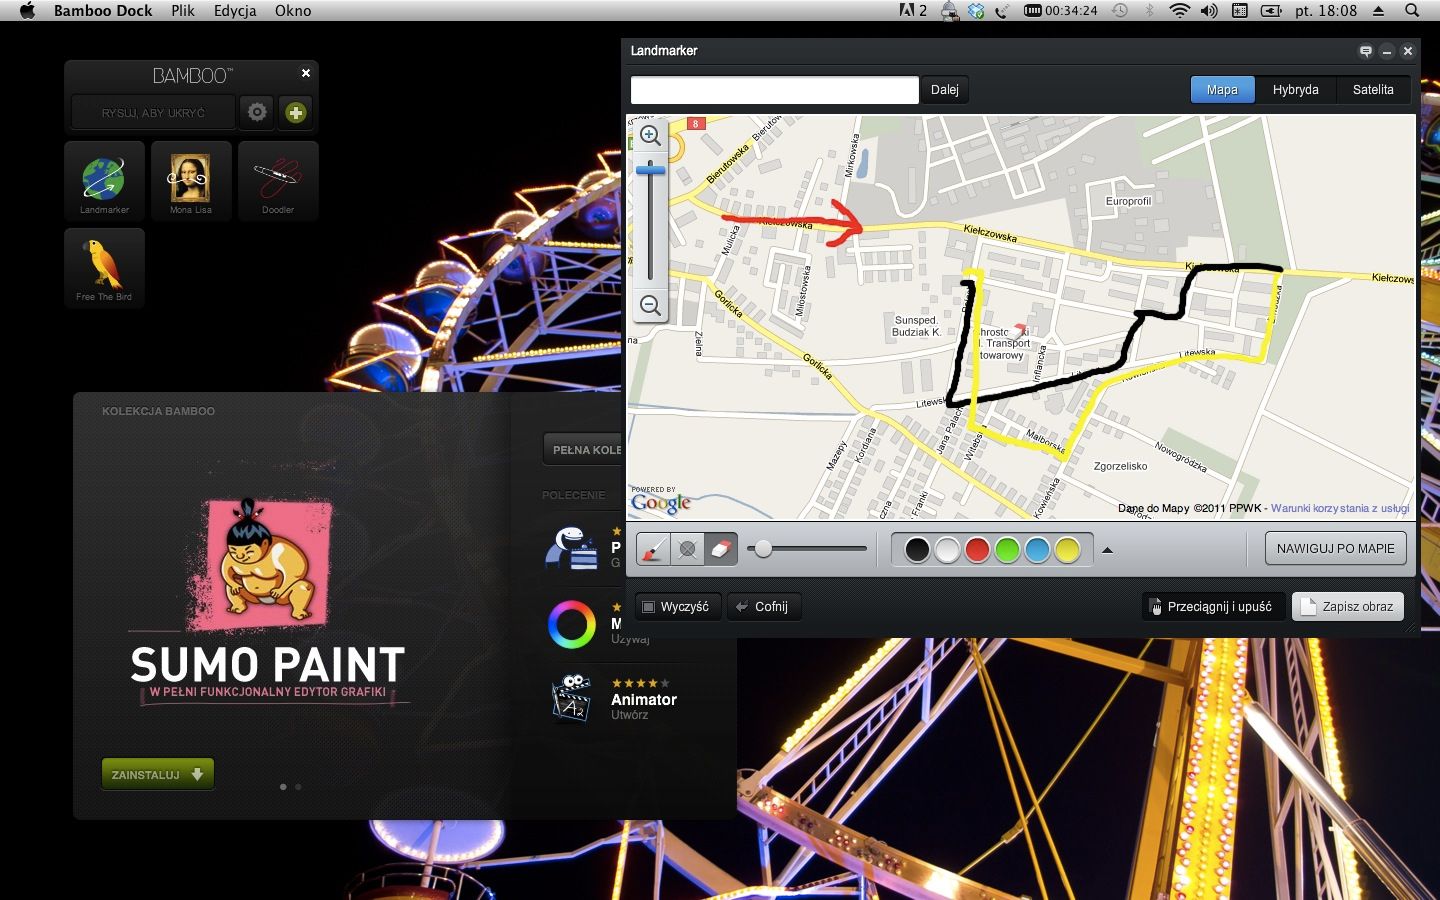The image size is (1440, 900).
Task: Click the Google logo on map
Action: point(661,501)
